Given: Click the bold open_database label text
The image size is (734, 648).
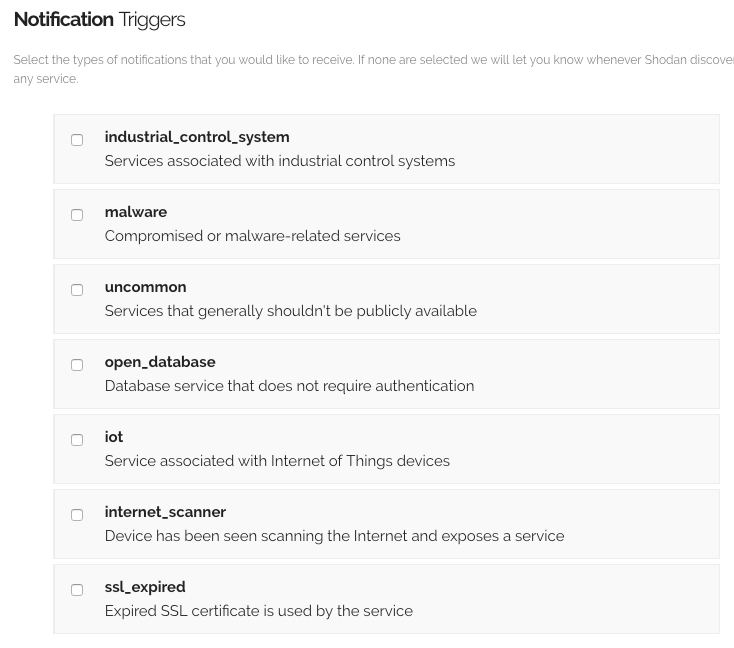Looking at the screenshot, I should [160, 362].
